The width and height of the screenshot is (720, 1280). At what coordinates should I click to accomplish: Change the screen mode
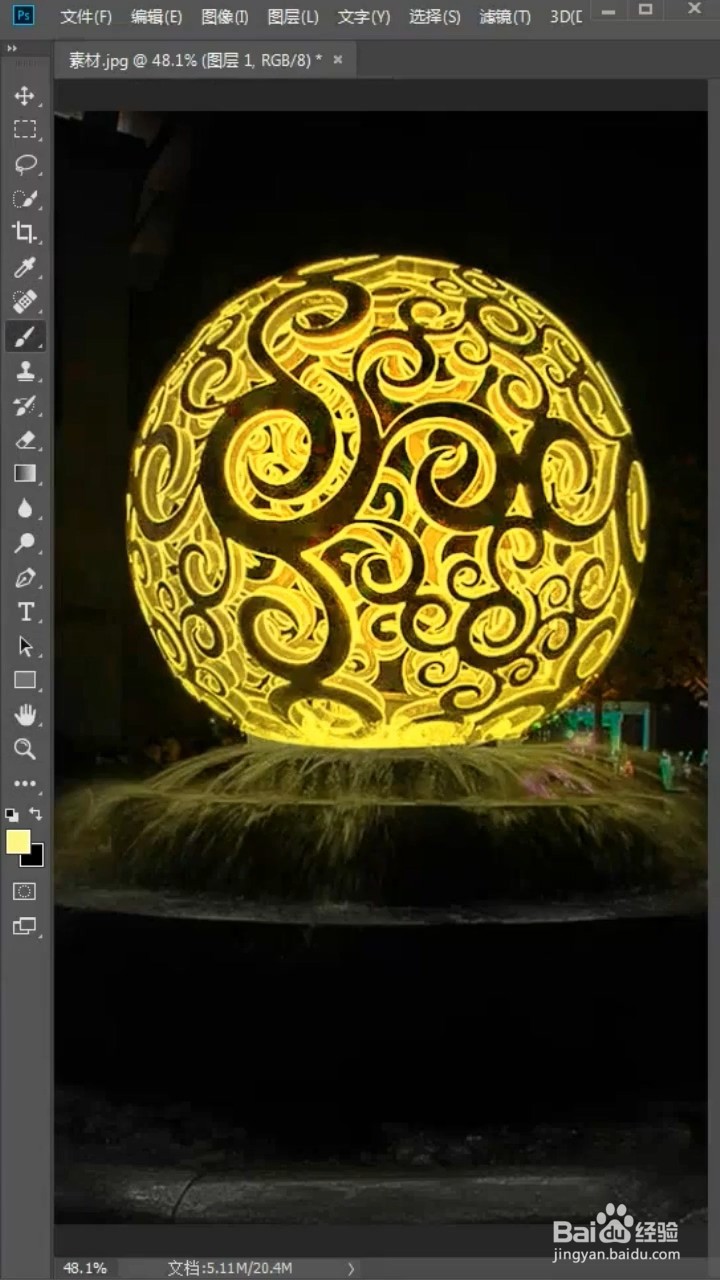tap(25, 926)
